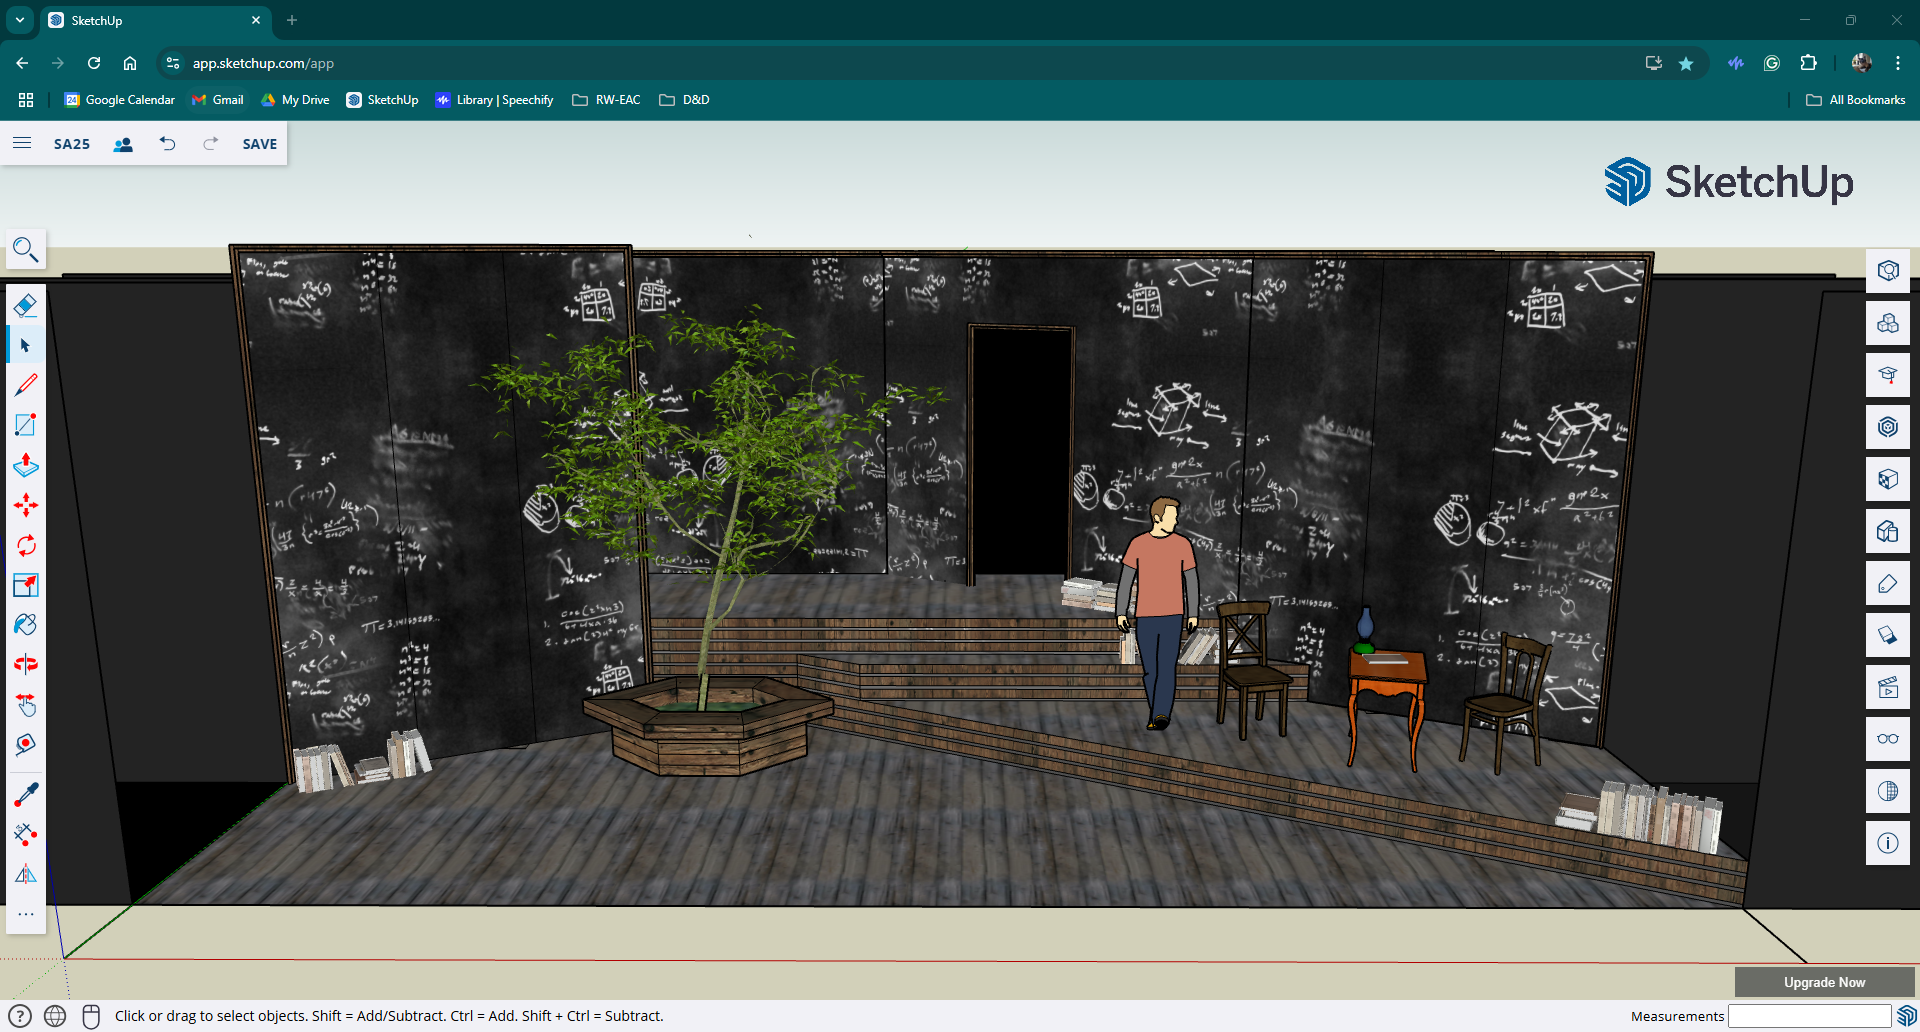The width and height of the screenshot is (1920, 1032).
Task: Open the search magnifier tool
Action: (x=26, y=249)
